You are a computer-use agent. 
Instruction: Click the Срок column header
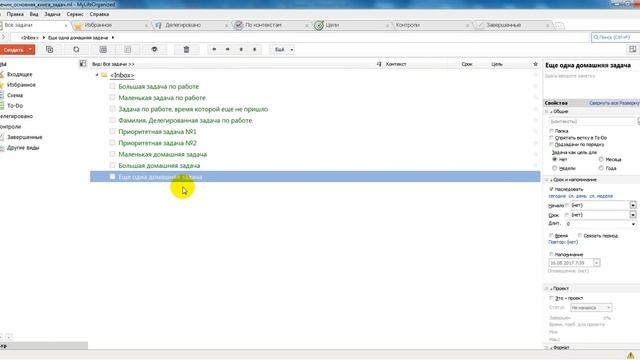point(467,64)
